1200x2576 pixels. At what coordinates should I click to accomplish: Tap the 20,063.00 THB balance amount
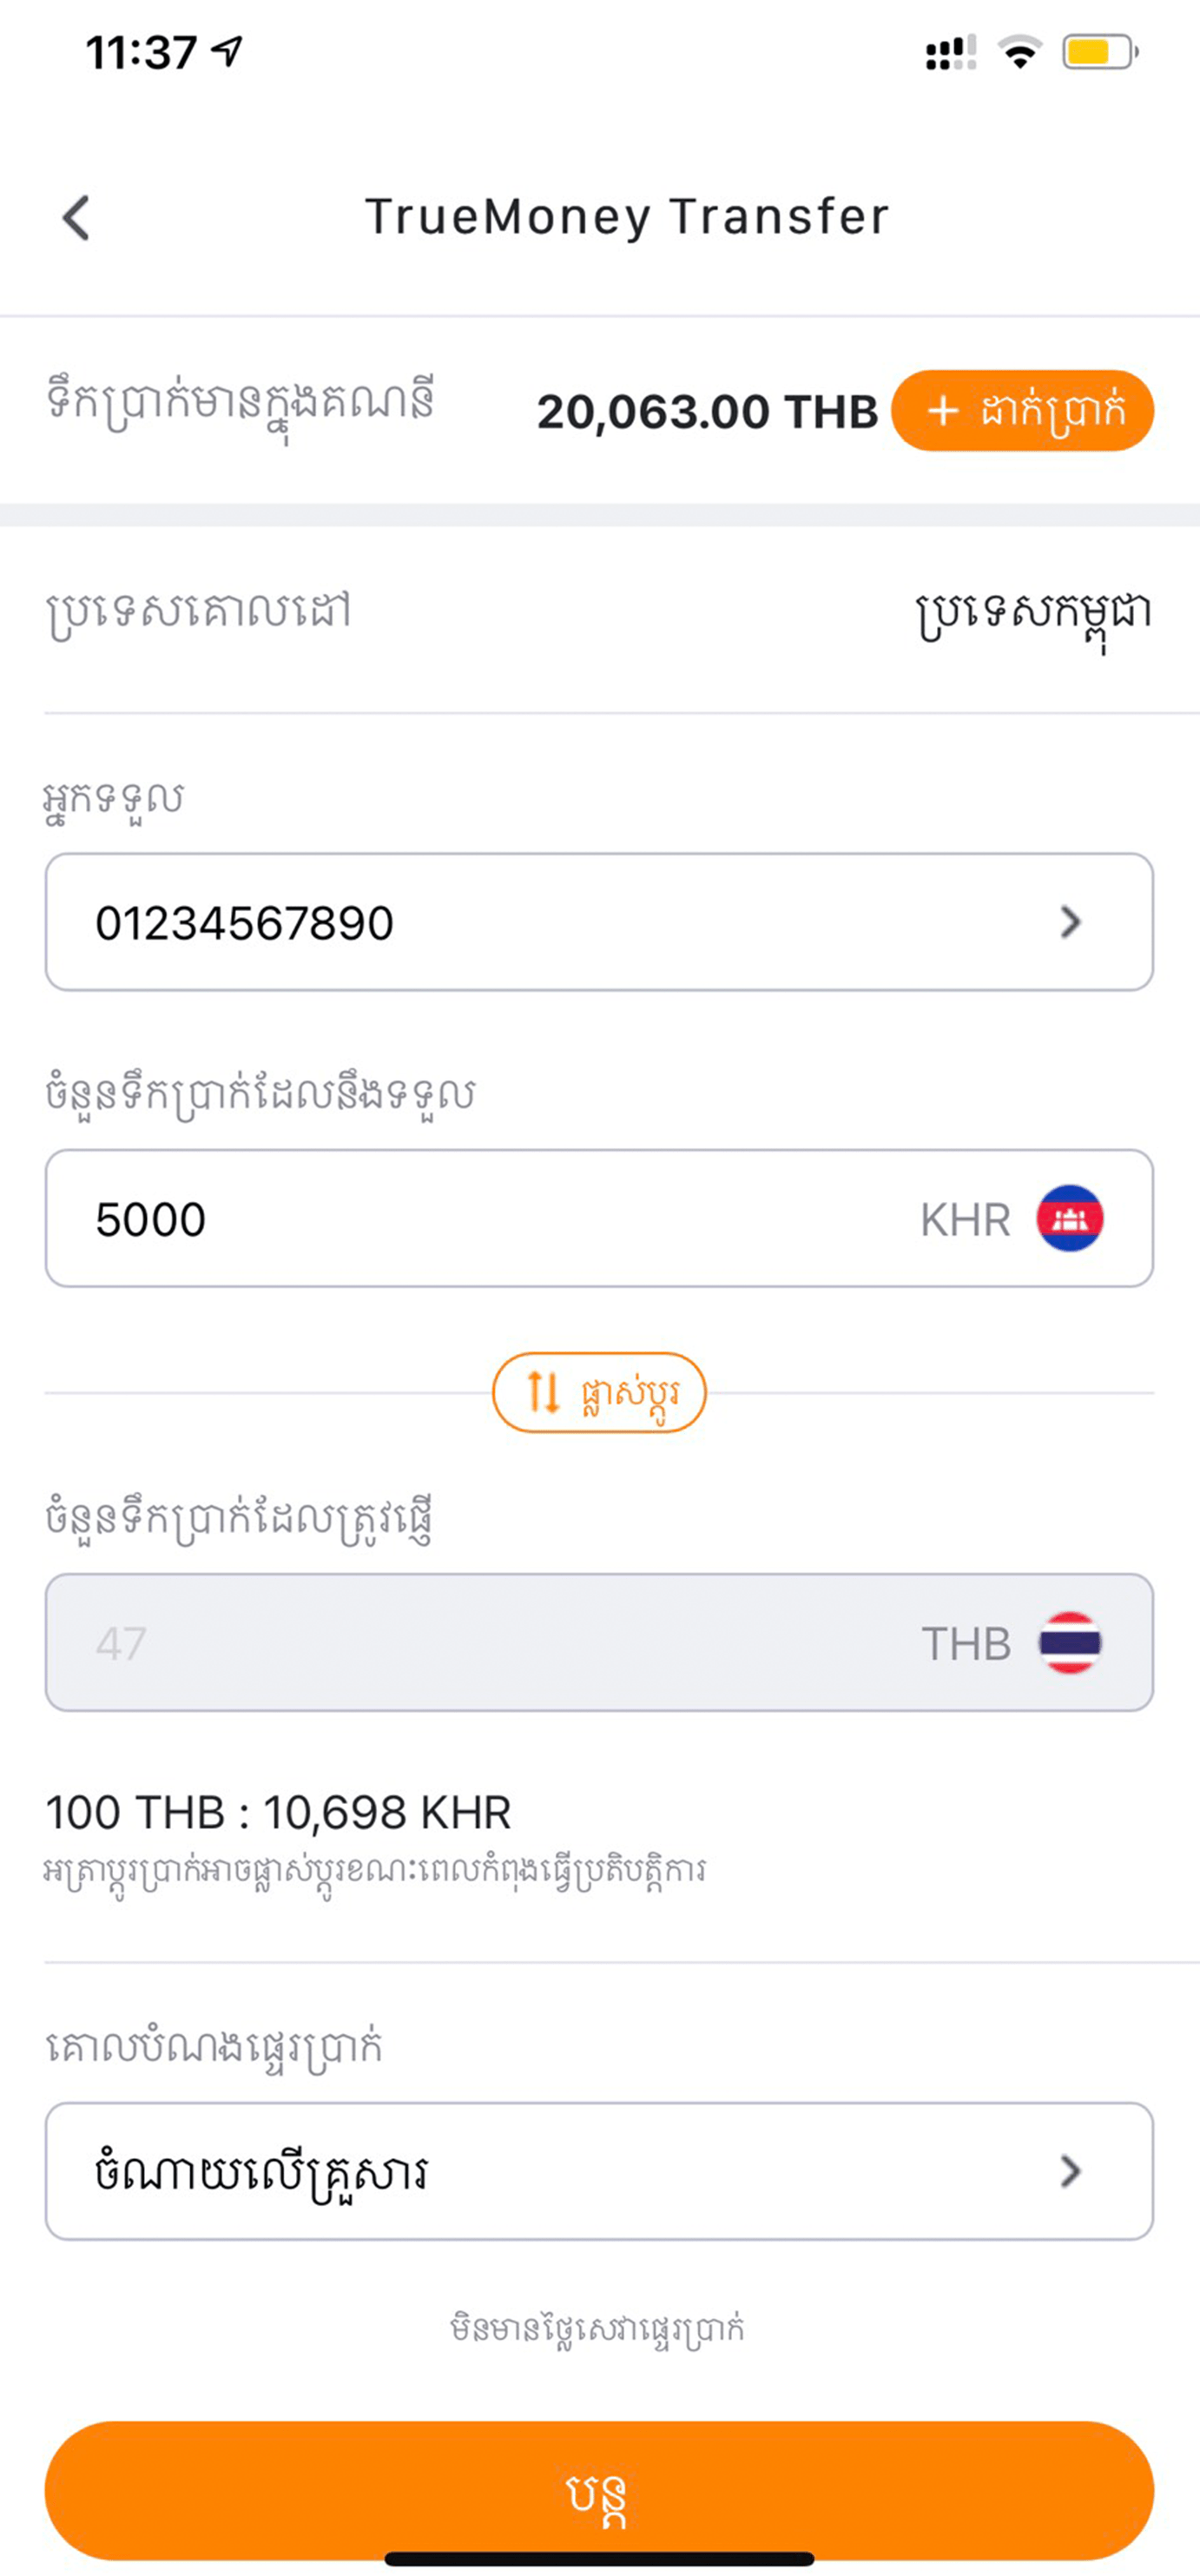[707, 412]
